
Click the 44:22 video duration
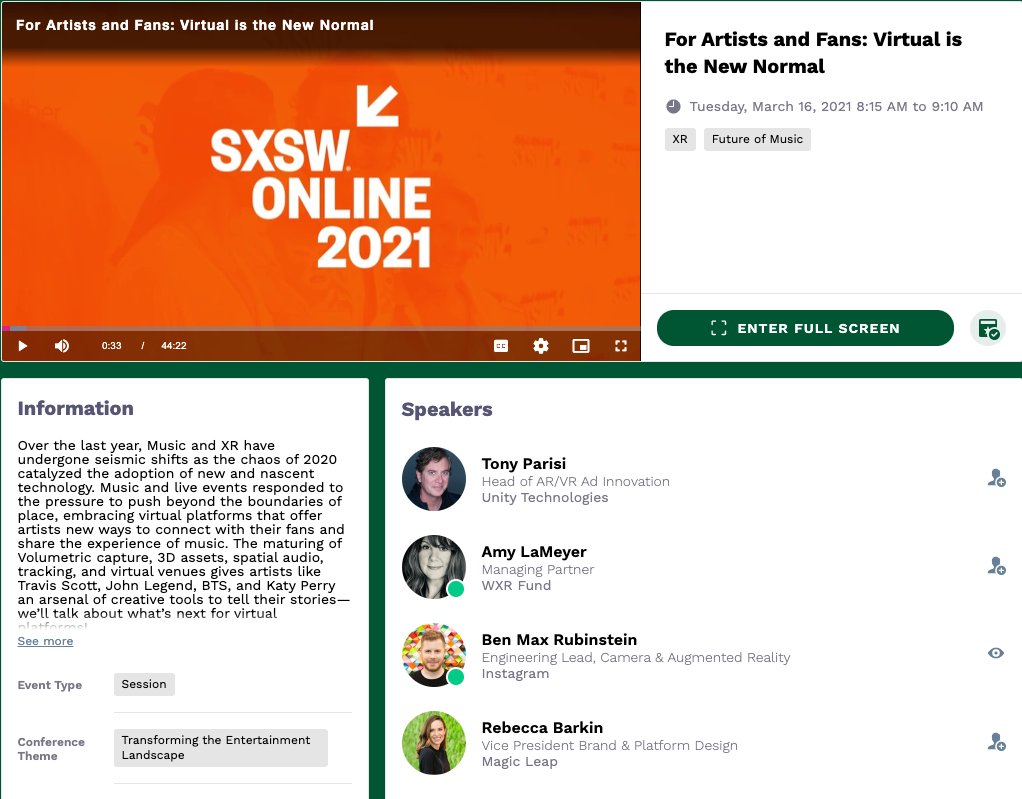pos(173,346)
